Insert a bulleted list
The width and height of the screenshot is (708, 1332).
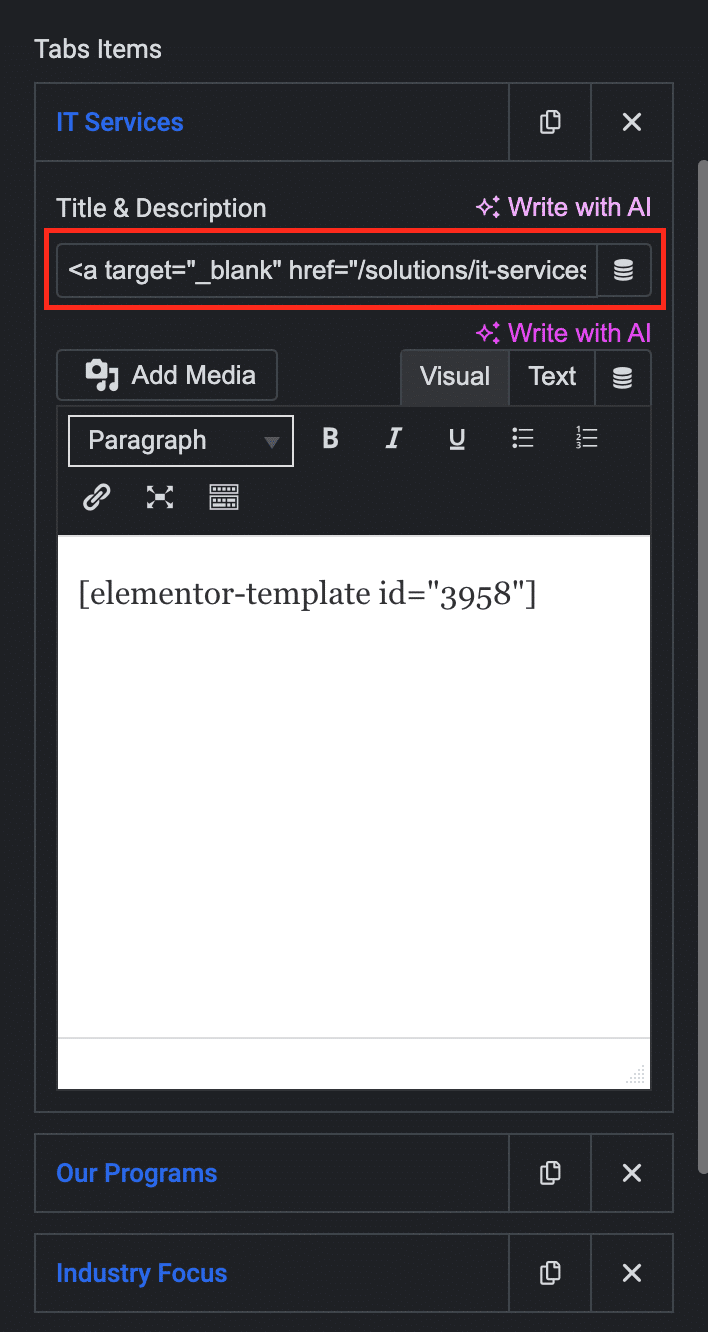tap(522, 439)
